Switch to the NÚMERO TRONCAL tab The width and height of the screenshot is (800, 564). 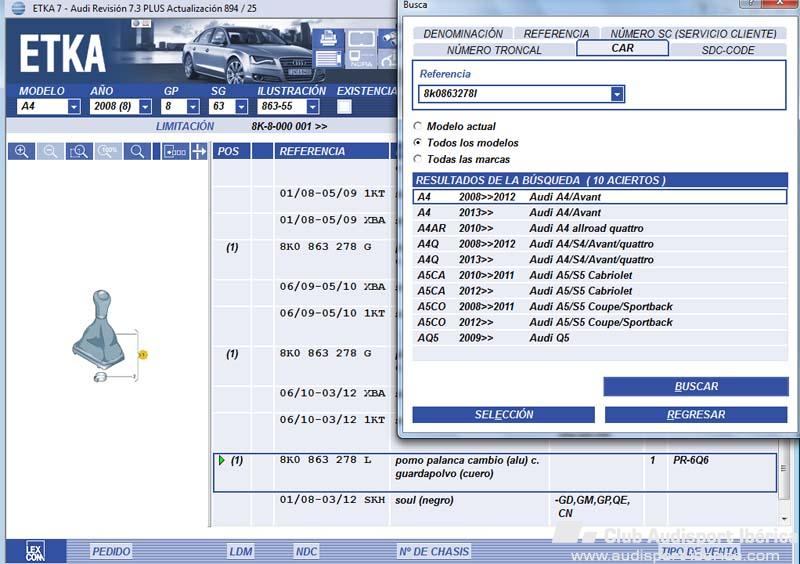494,50
